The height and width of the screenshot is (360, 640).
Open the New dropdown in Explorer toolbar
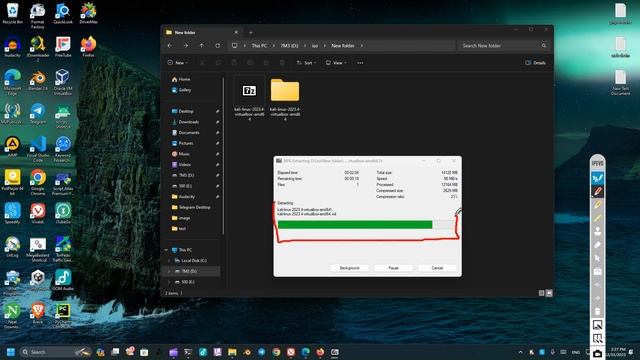coord(178,63)
